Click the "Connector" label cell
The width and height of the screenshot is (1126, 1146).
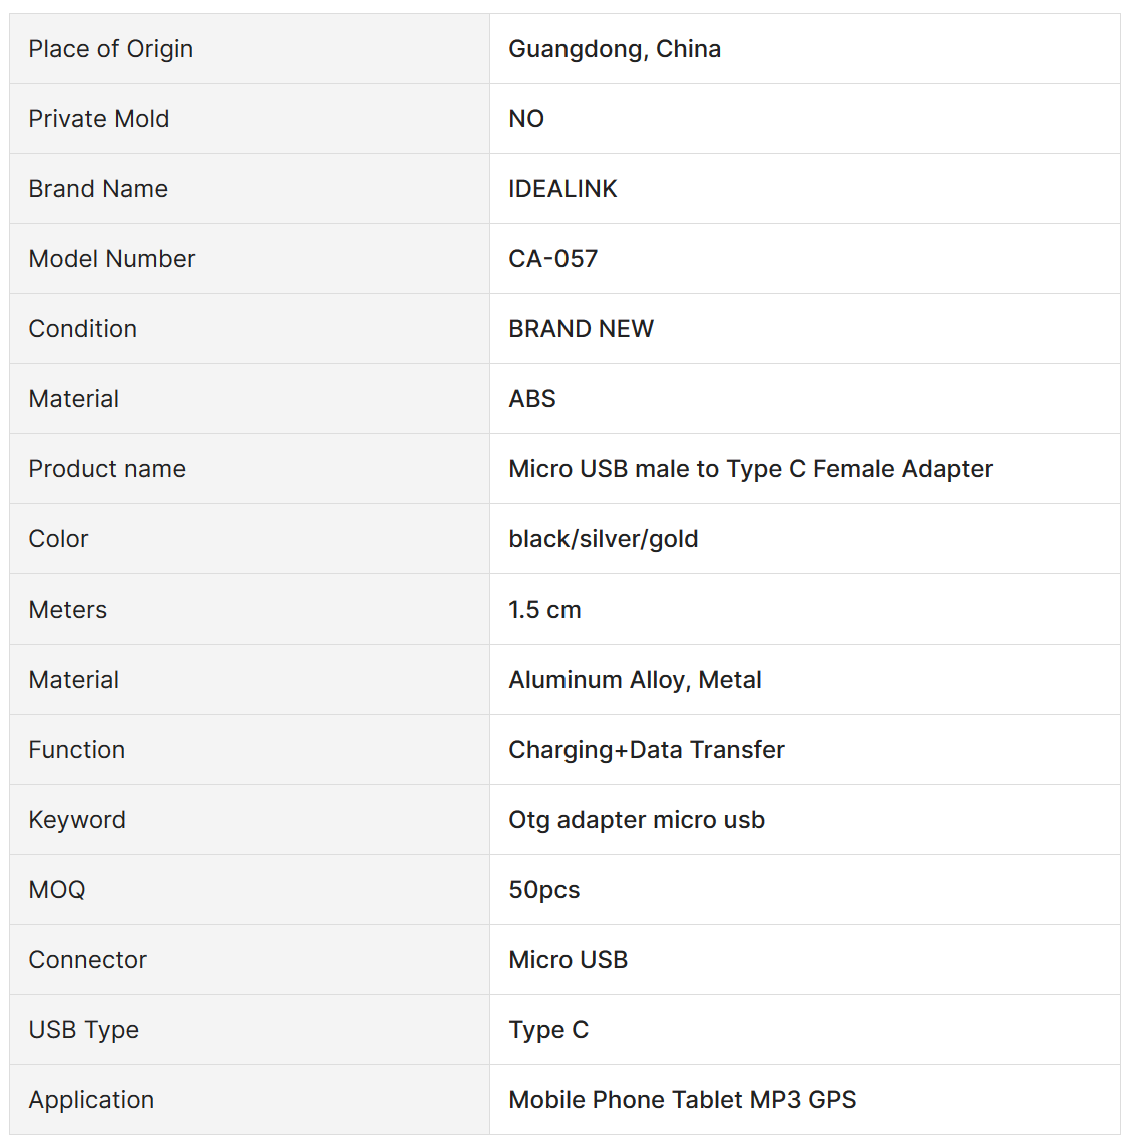tap(87, 960)
